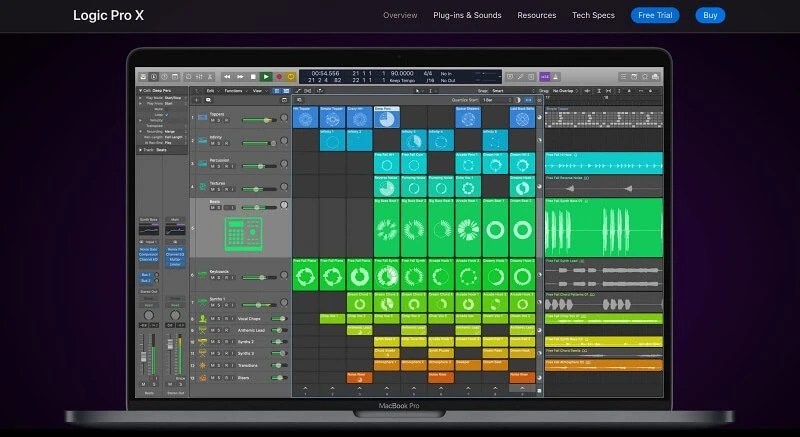Open the Mixer sliders icon
Screen dimensions: 800x437
pyautogui.click(x=199, y=76)
